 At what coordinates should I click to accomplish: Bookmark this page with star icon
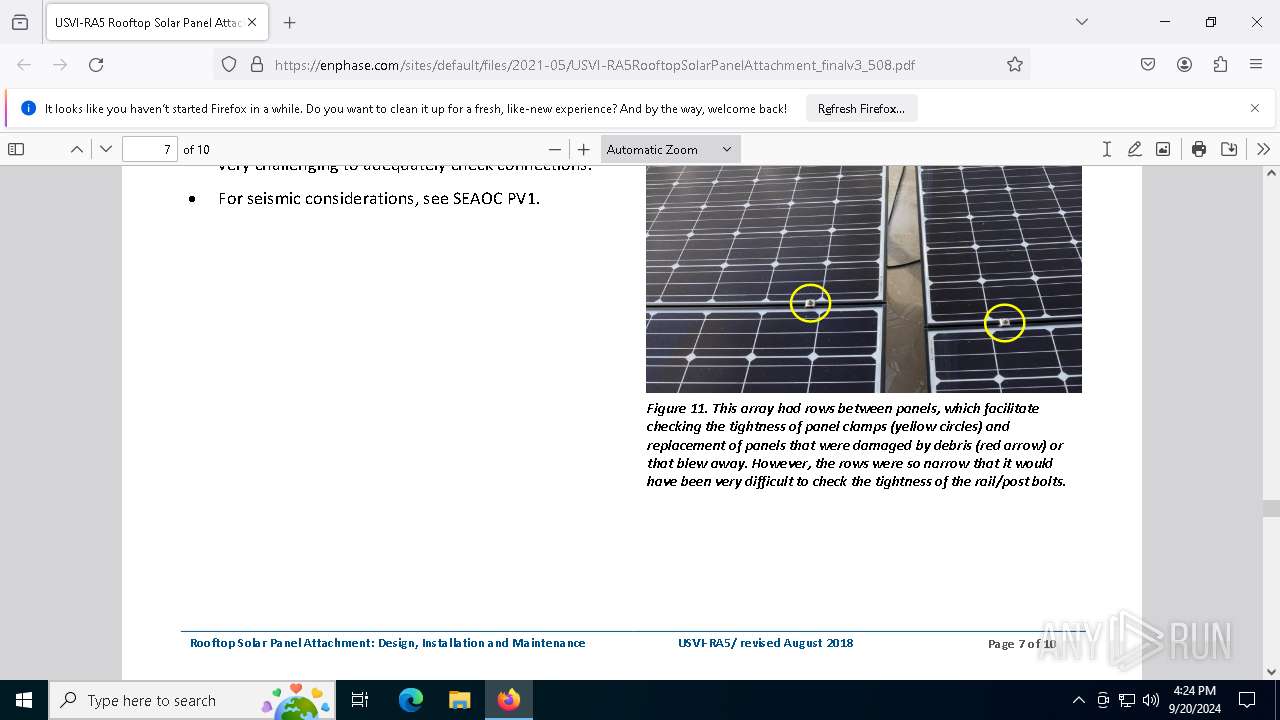[x=1015, y=64]
